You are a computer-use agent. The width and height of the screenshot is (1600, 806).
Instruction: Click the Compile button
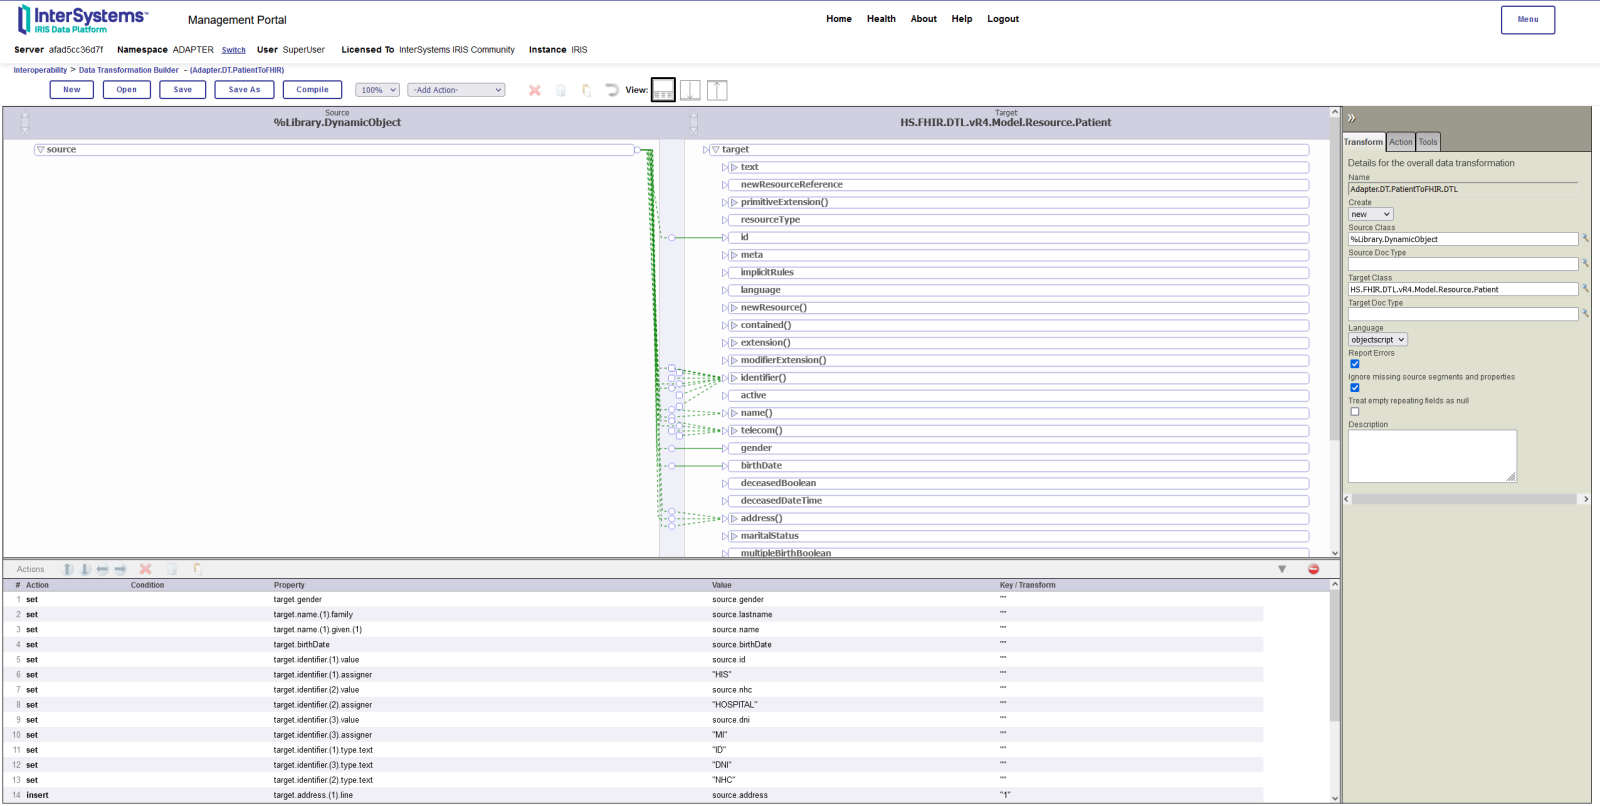click(312, 90)
